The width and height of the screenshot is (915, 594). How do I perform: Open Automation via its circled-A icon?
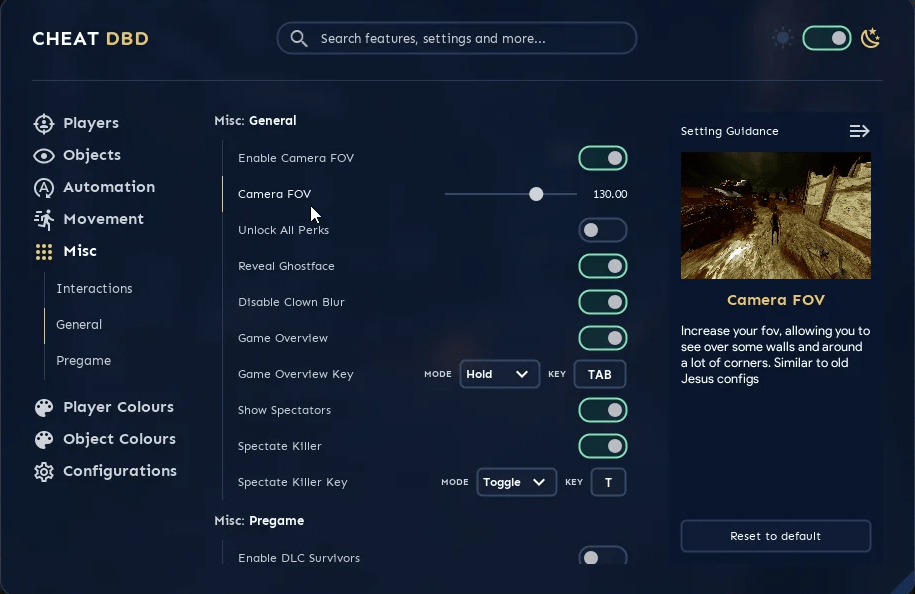pos(44,188)
